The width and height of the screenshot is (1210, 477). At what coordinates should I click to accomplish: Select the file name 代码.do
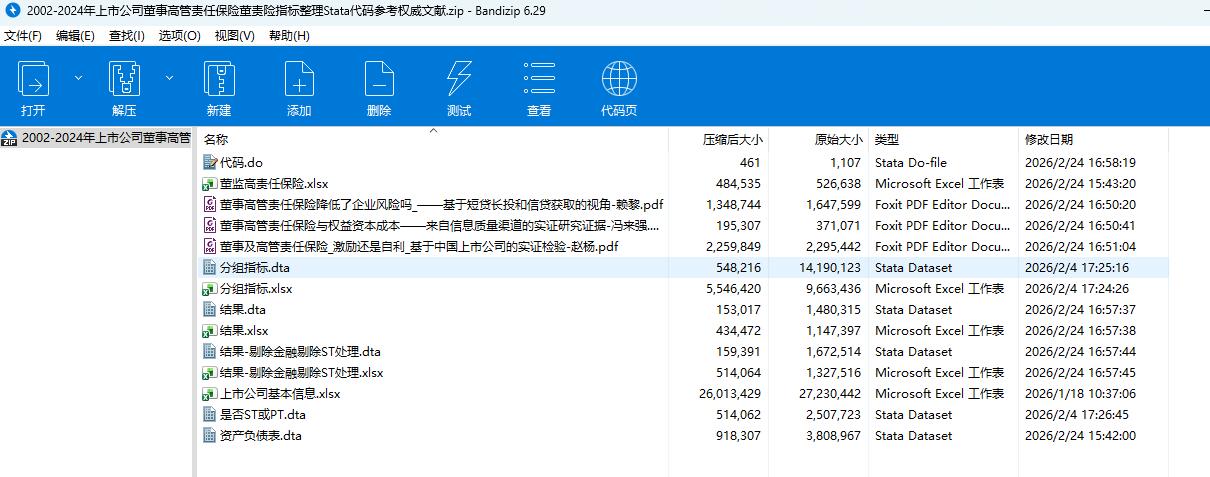coord(241,162)
